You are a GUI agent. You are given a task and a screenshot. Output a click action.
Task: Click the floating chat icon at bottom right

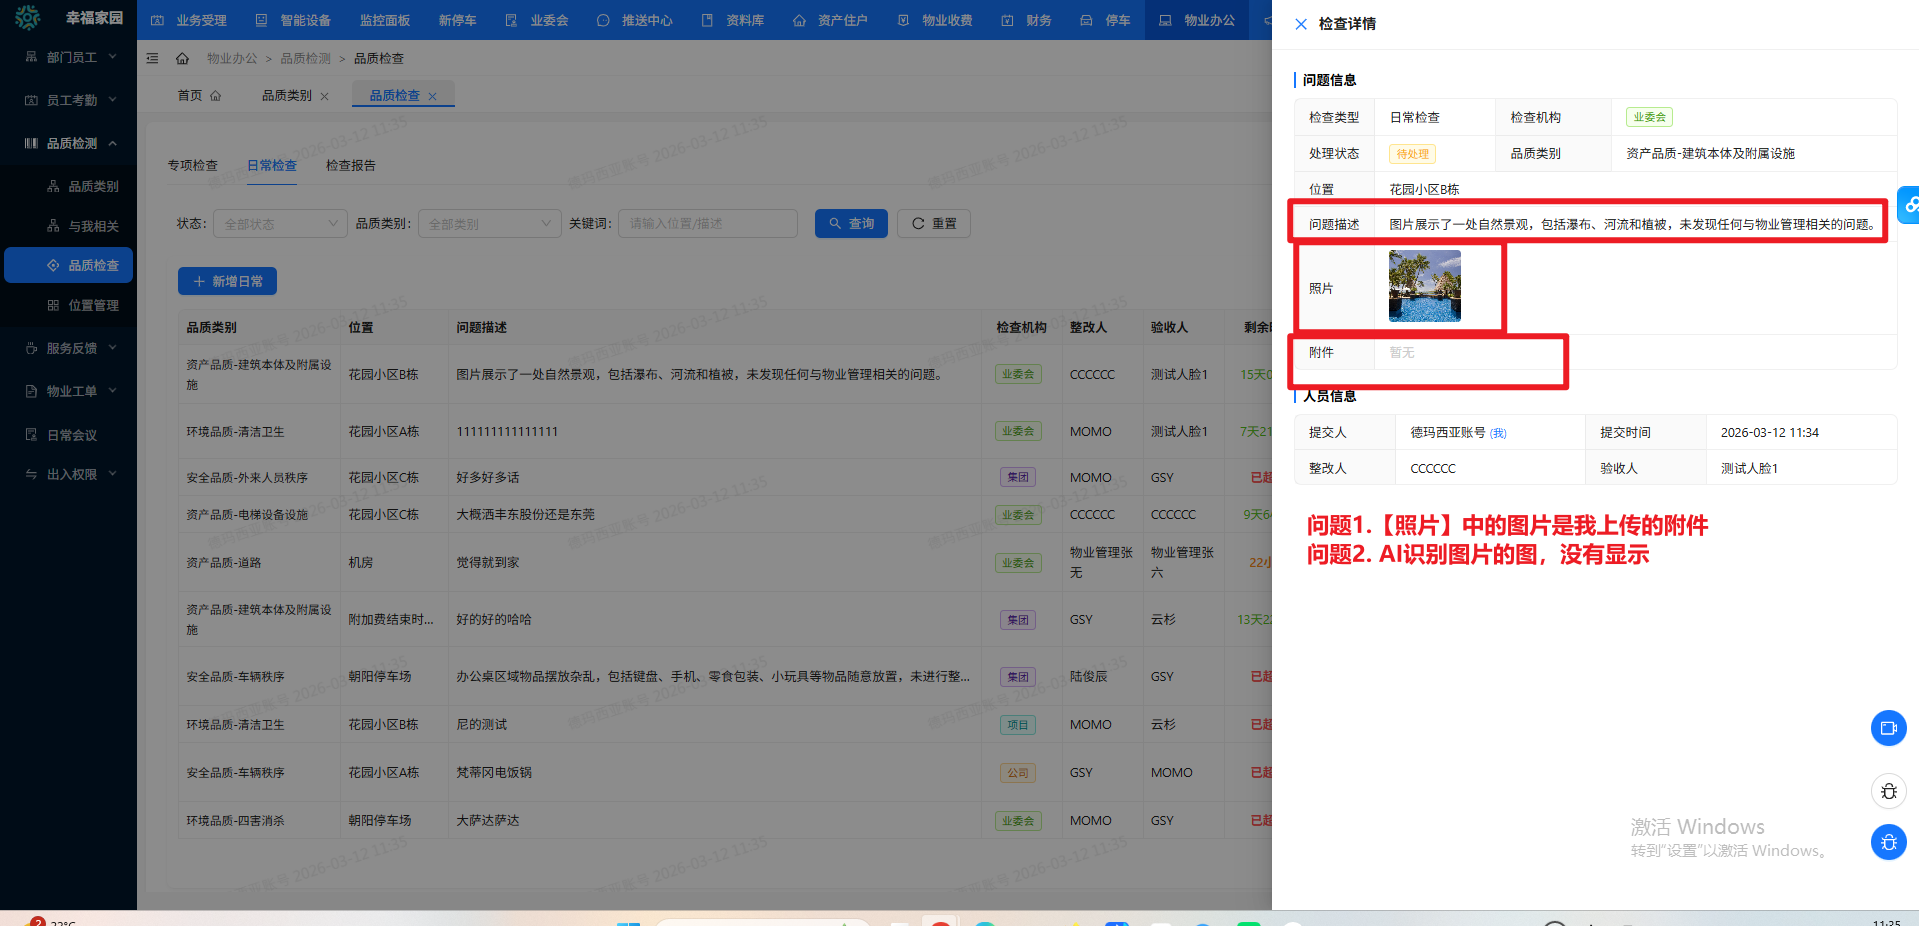click(1888, 728)
